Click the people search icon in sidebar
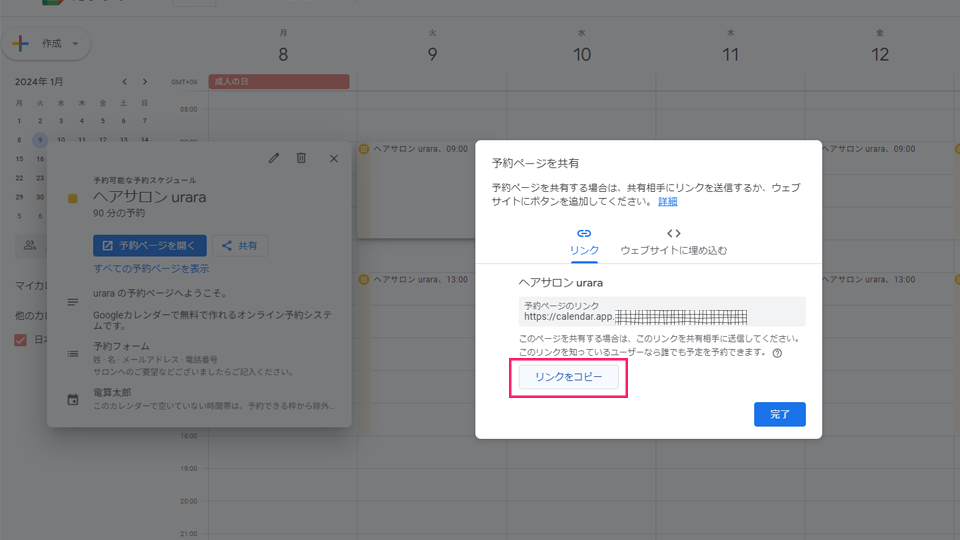The image size is (960, 540). (29, 246)
